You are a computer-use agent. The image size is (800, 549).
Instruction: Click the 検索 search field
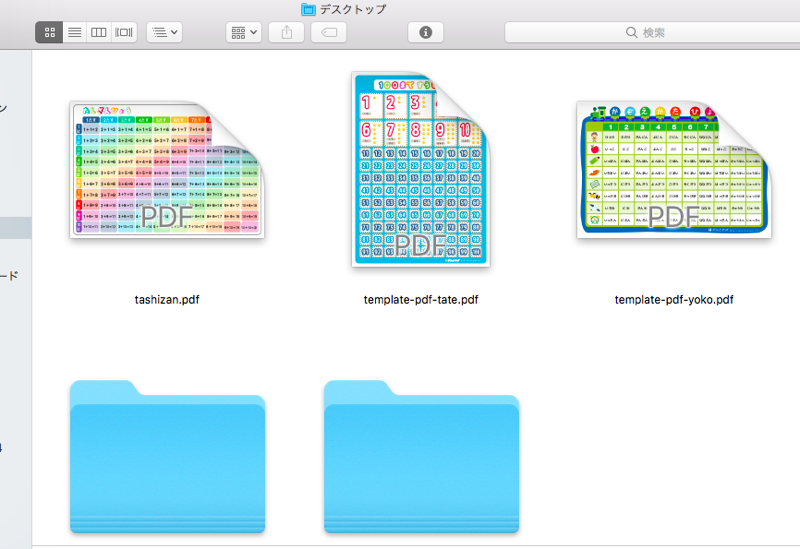(x=652, y=32)
